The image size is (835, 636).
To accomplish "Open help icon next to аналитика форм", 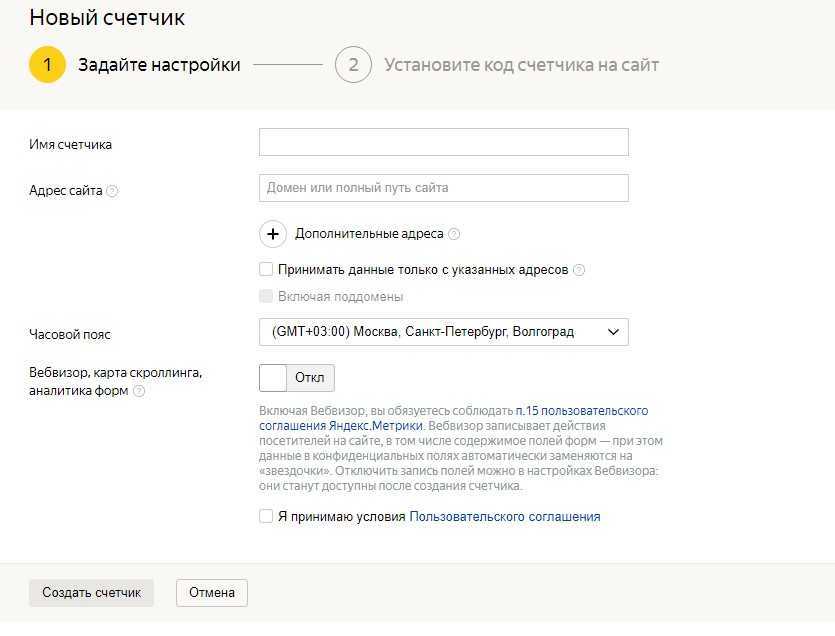I will point(139,391).
